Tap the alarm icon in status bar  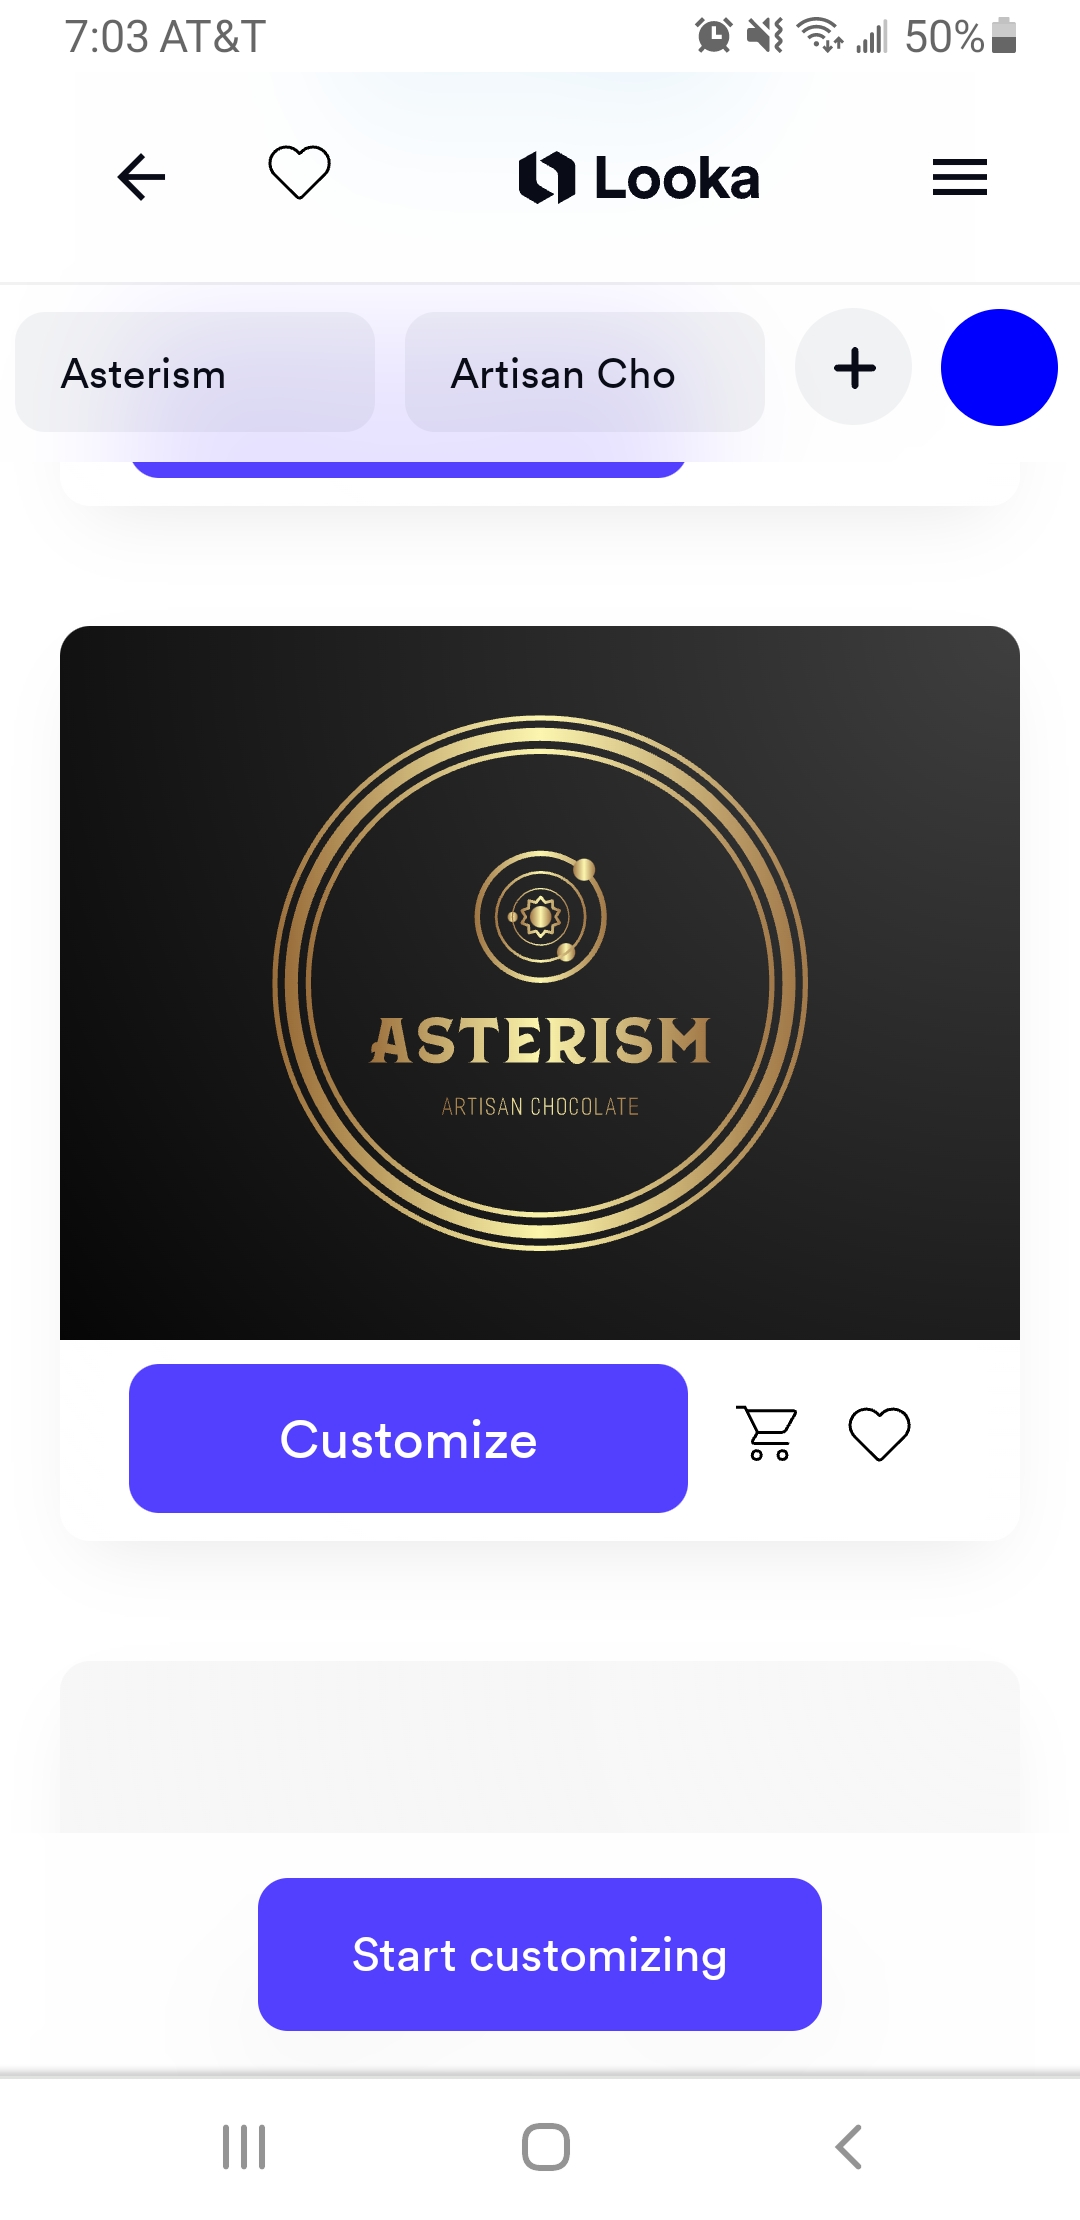click(x=714, y=36)
